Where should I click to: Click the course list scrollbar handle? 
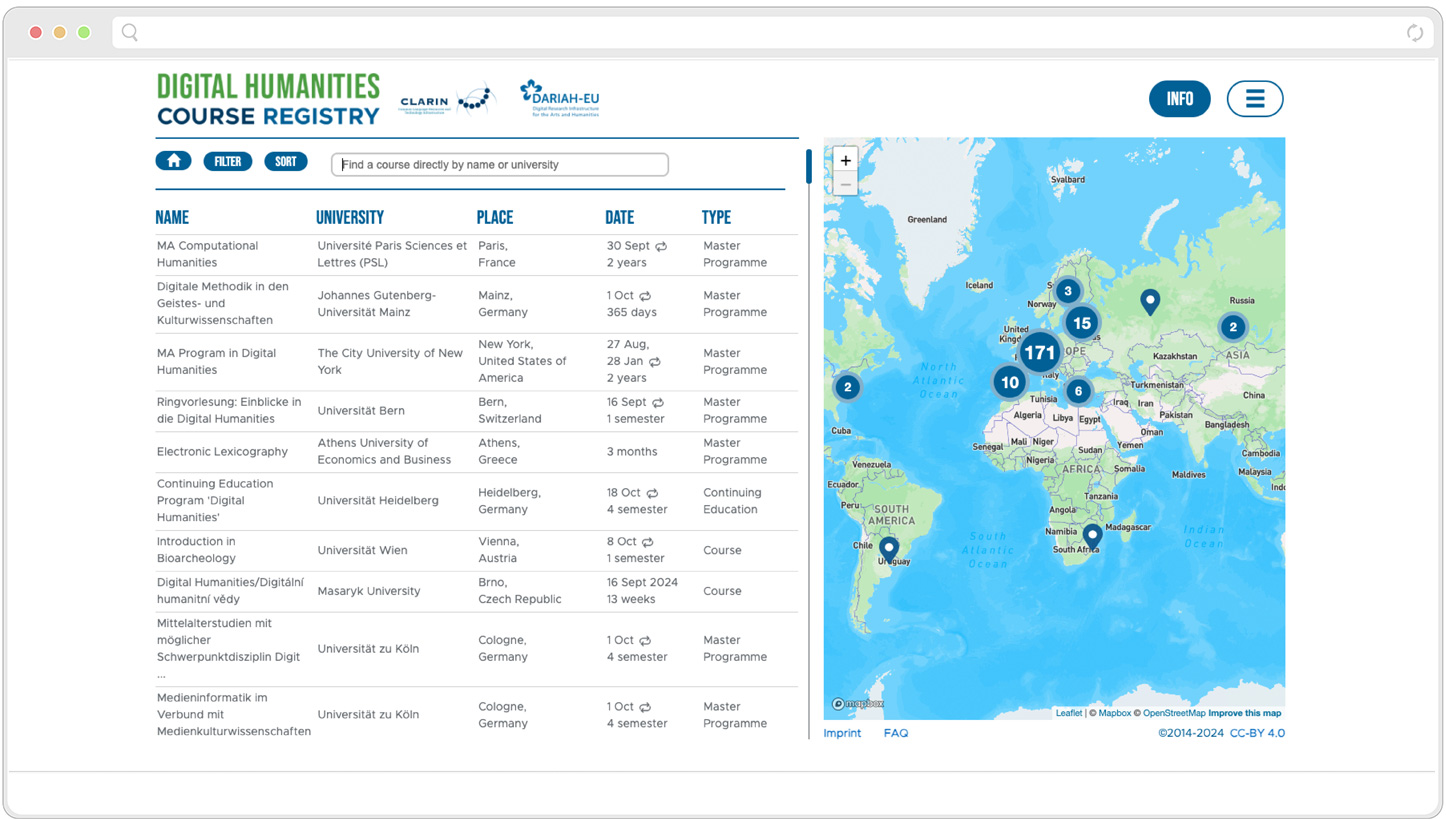point(809,167)
